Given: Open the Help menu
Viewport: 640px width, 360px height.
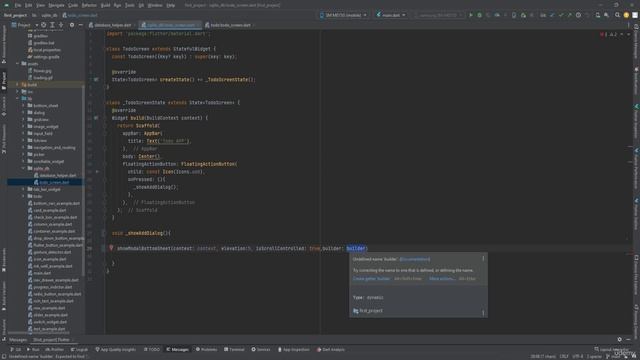Looking at the screenshot, I should (171, 5).
